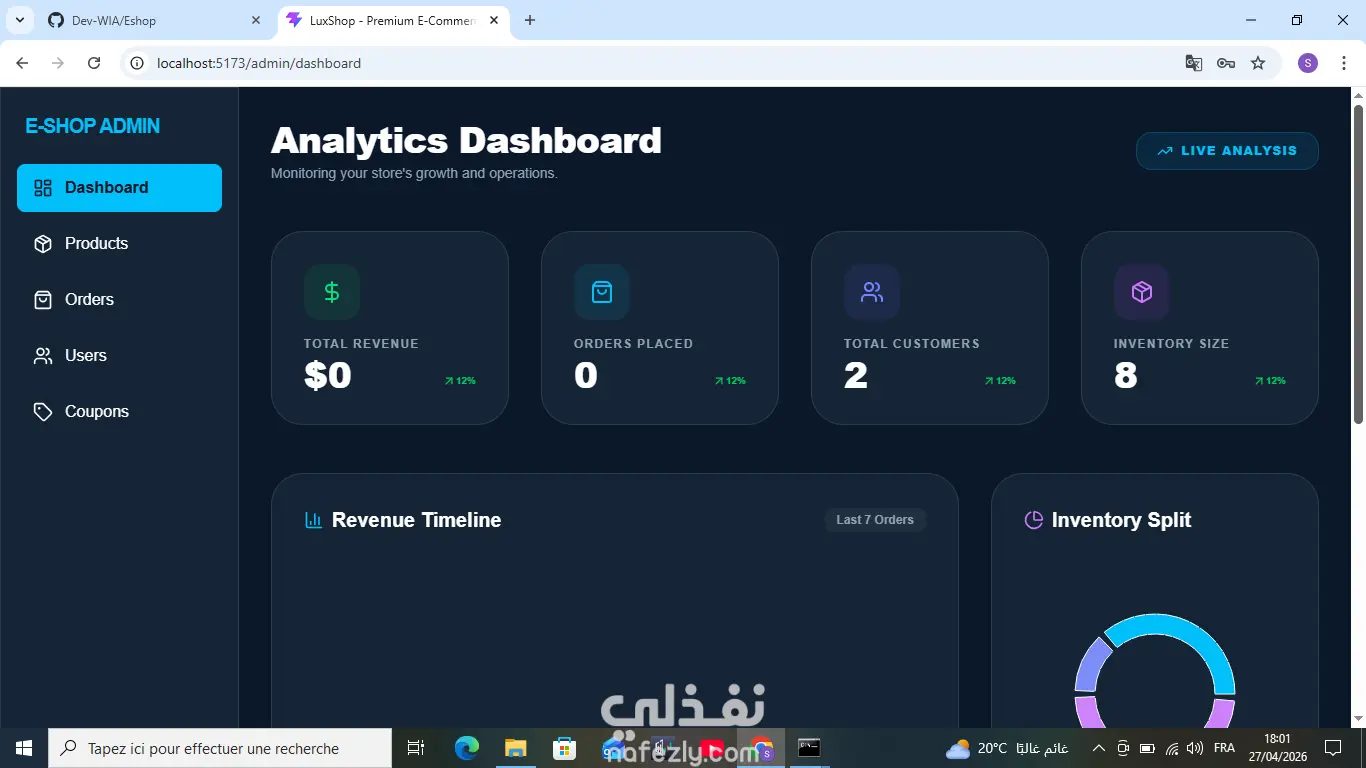Image resolution: width=1366 pixels, height=768 pixels.
Task: Click the bar chart icon beside Revenue Timeline
Action: pyautogui.click(x=314, y=520)
